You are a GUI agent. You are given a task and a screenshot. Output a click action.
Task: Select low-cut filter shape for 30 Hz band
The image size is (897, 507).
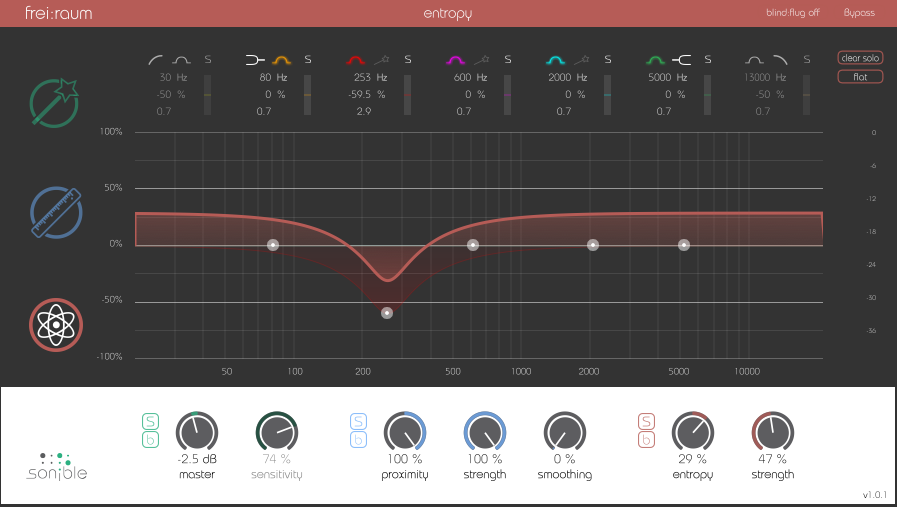(x=155, y=60)
